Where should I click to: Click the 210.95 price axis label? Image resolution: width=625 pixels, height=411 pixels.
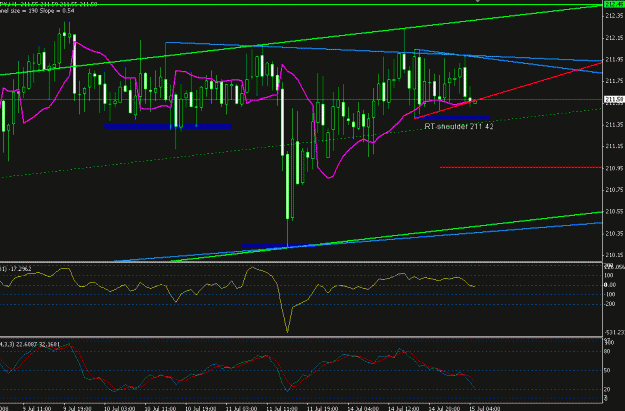[x=614, y=168]
